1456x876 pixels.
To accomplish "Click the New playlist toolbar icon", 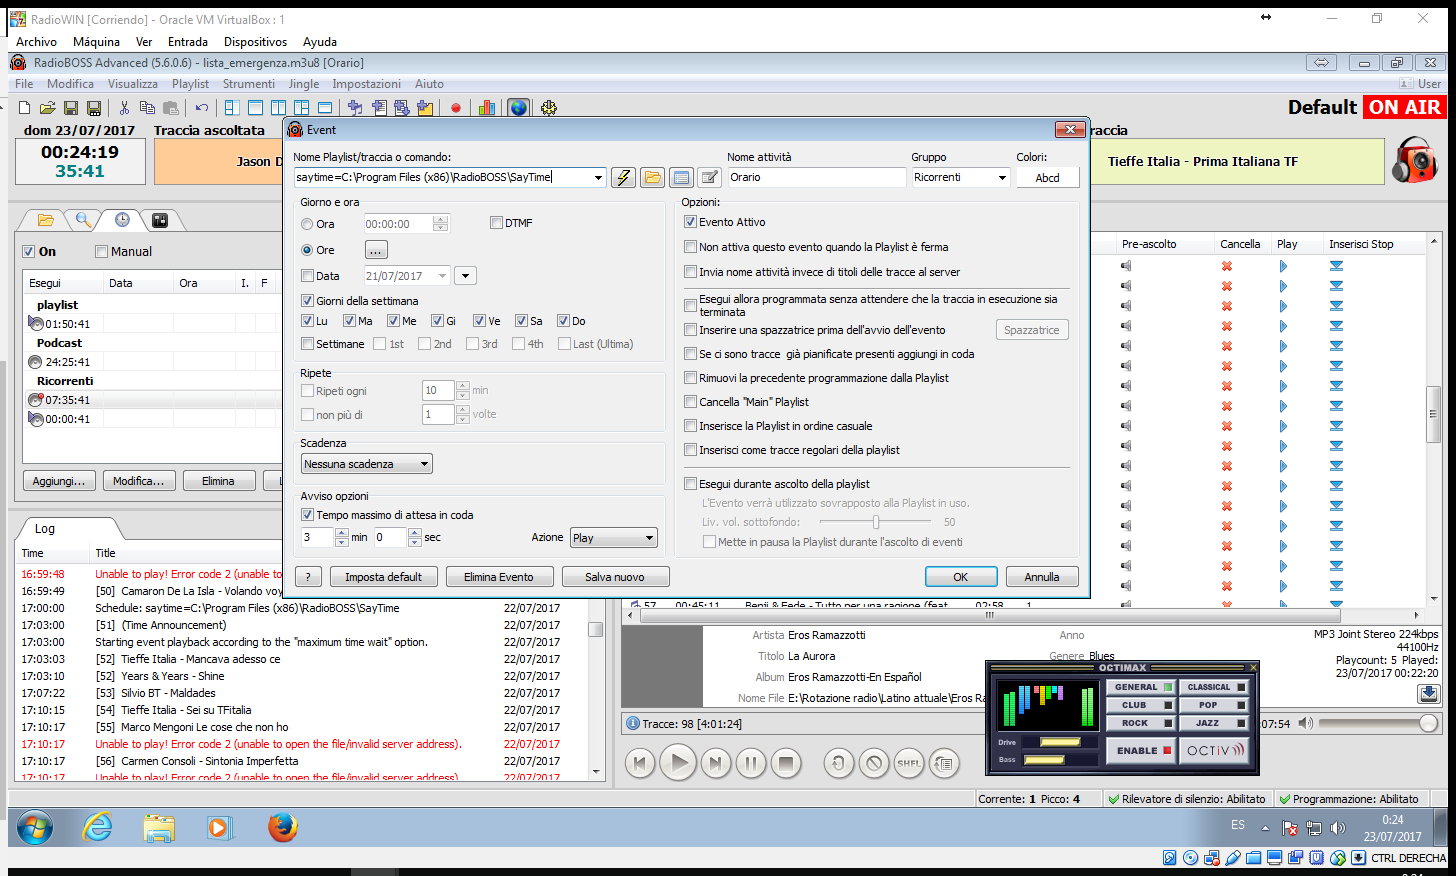I will pyautogui.click(x=25, y=108).
